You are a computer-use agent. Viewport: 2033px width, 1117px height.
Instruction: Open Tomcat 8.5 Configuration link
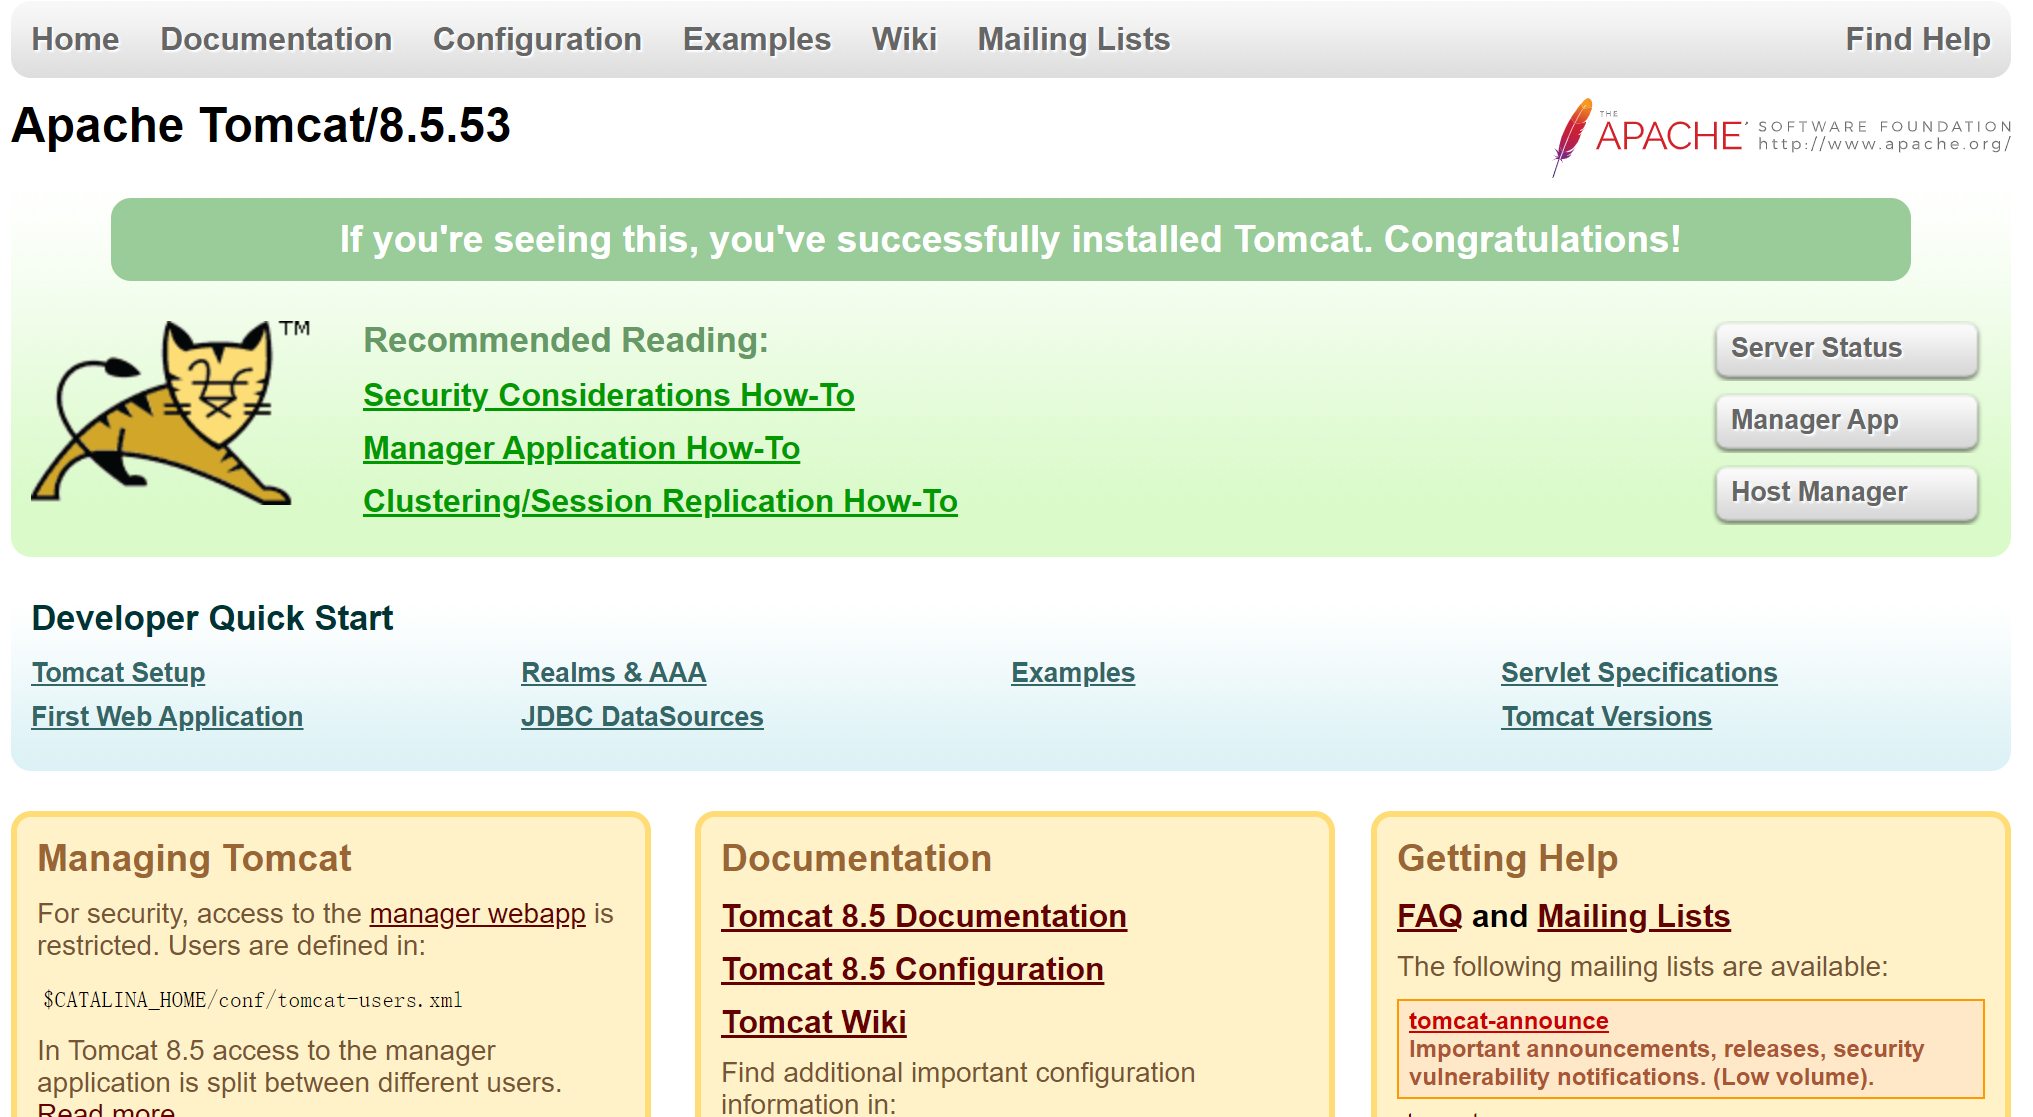pyautogui.click(x=912, y=969)
